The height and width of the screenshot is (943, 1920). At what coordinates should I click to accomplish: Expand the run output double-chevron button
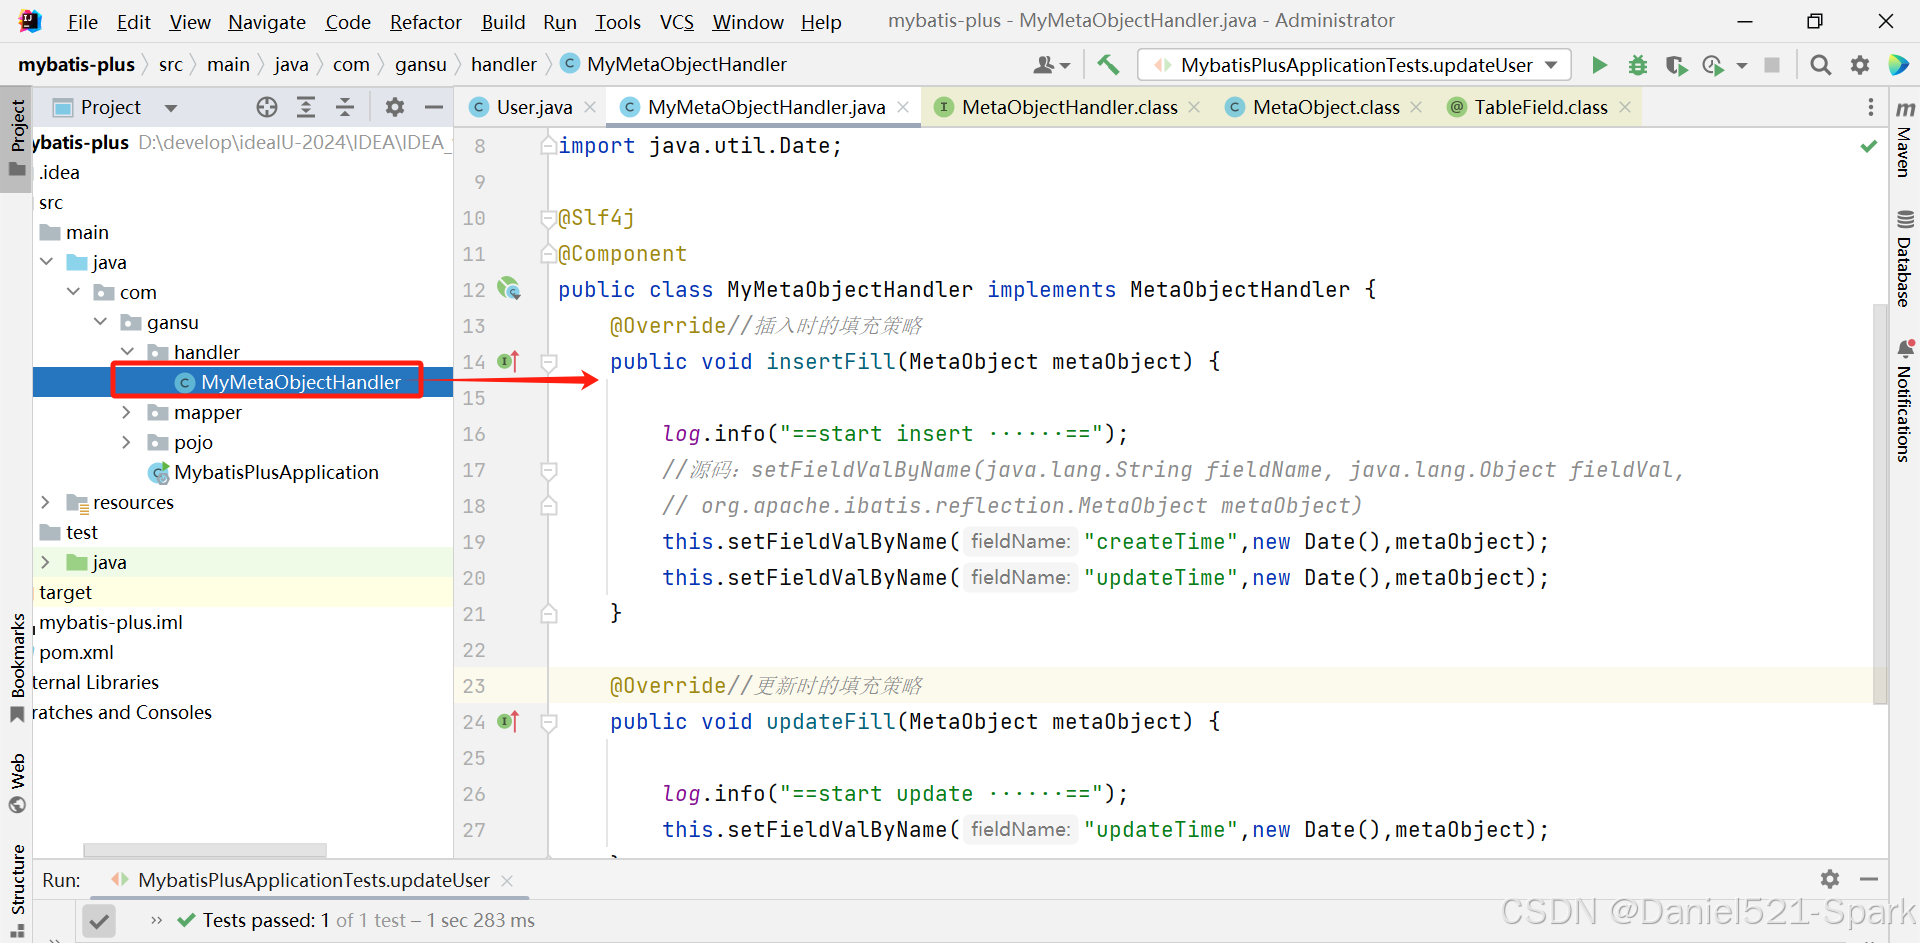coord(156,920)
